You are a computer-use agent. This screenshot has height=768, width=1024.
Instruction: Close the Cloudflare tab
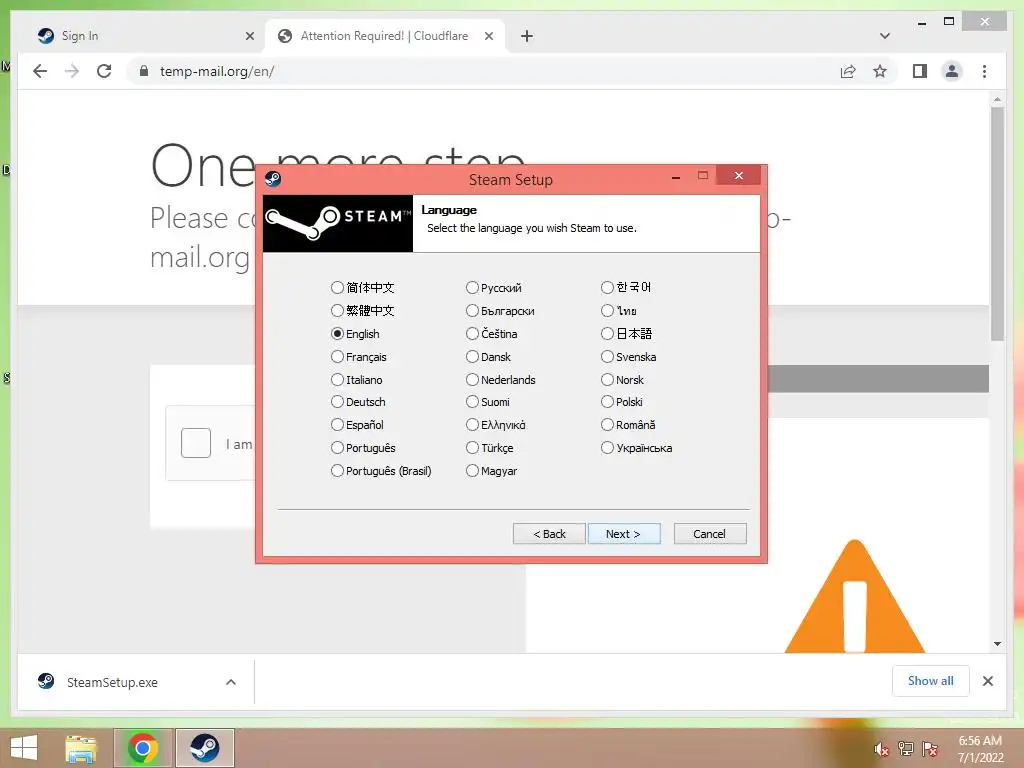coord(488,36)
